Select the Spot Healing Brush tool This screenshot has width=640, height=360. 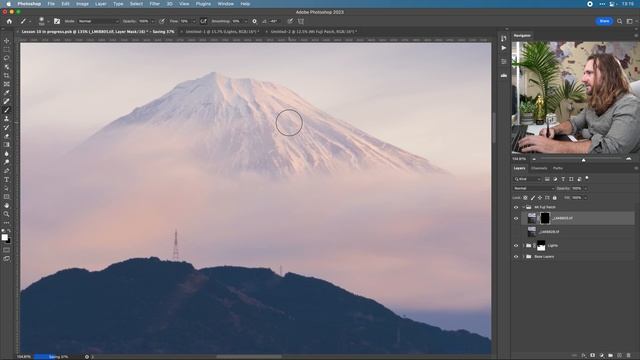click(x=7, y=101)
